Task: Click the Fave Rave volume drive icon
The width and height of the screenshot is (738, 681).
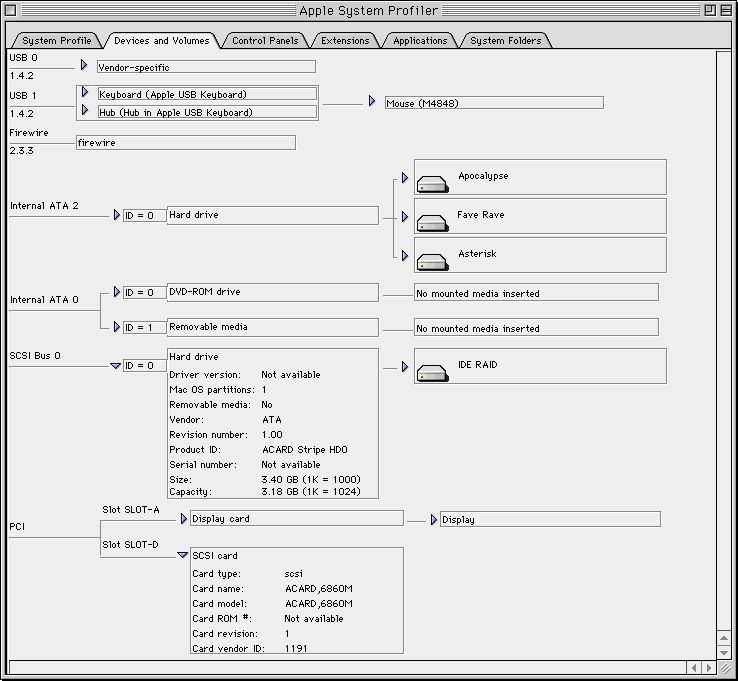Action: tap(432, 223)
